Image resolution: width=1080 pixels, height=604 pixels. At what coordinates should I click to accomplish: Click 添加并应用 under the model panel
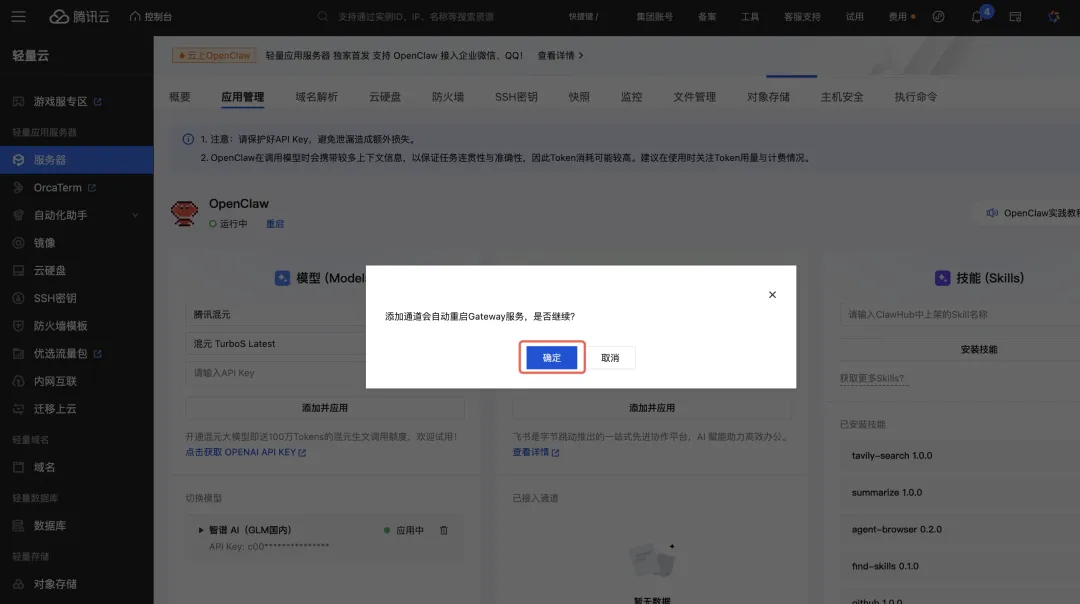(324, 408)
